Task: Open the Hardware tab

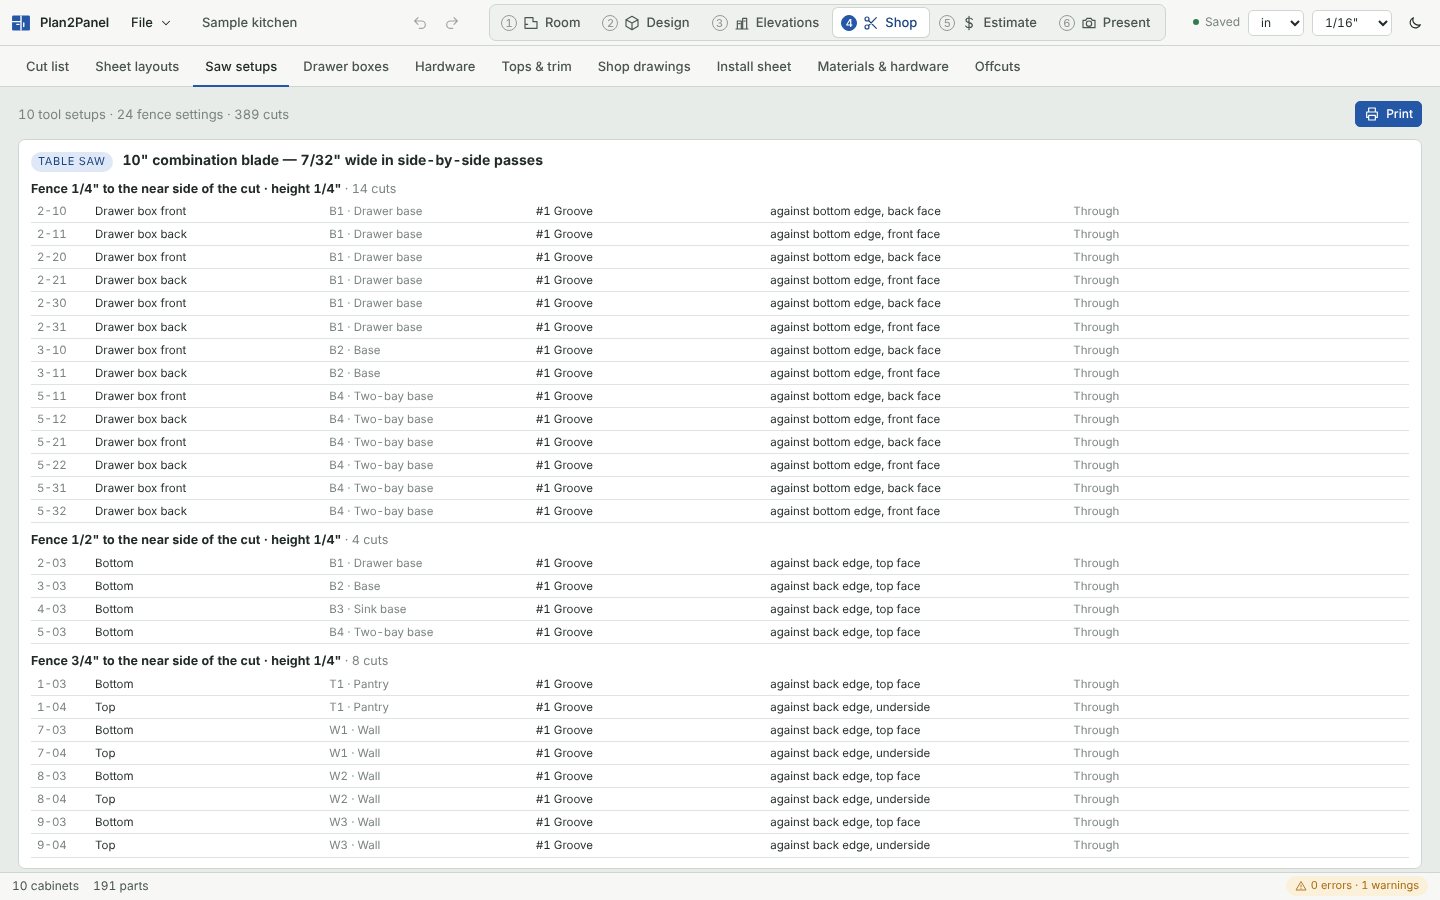Action: click(x=445, y=66)
